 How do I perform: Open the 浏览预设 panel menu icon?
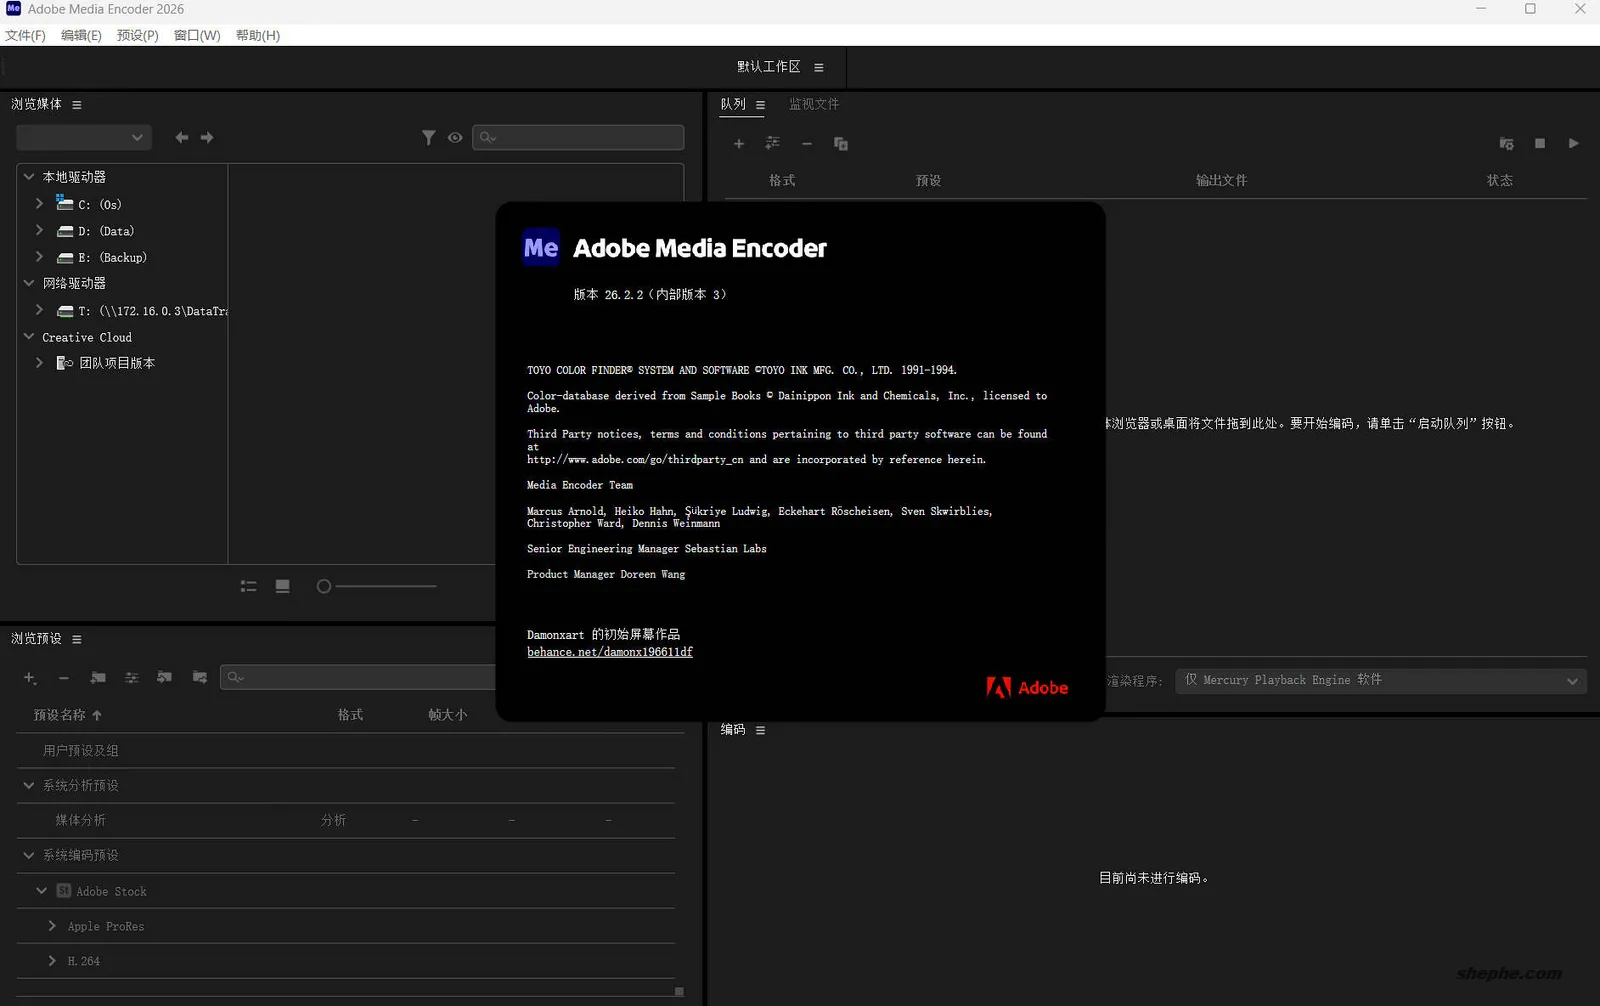click(77, 639)
